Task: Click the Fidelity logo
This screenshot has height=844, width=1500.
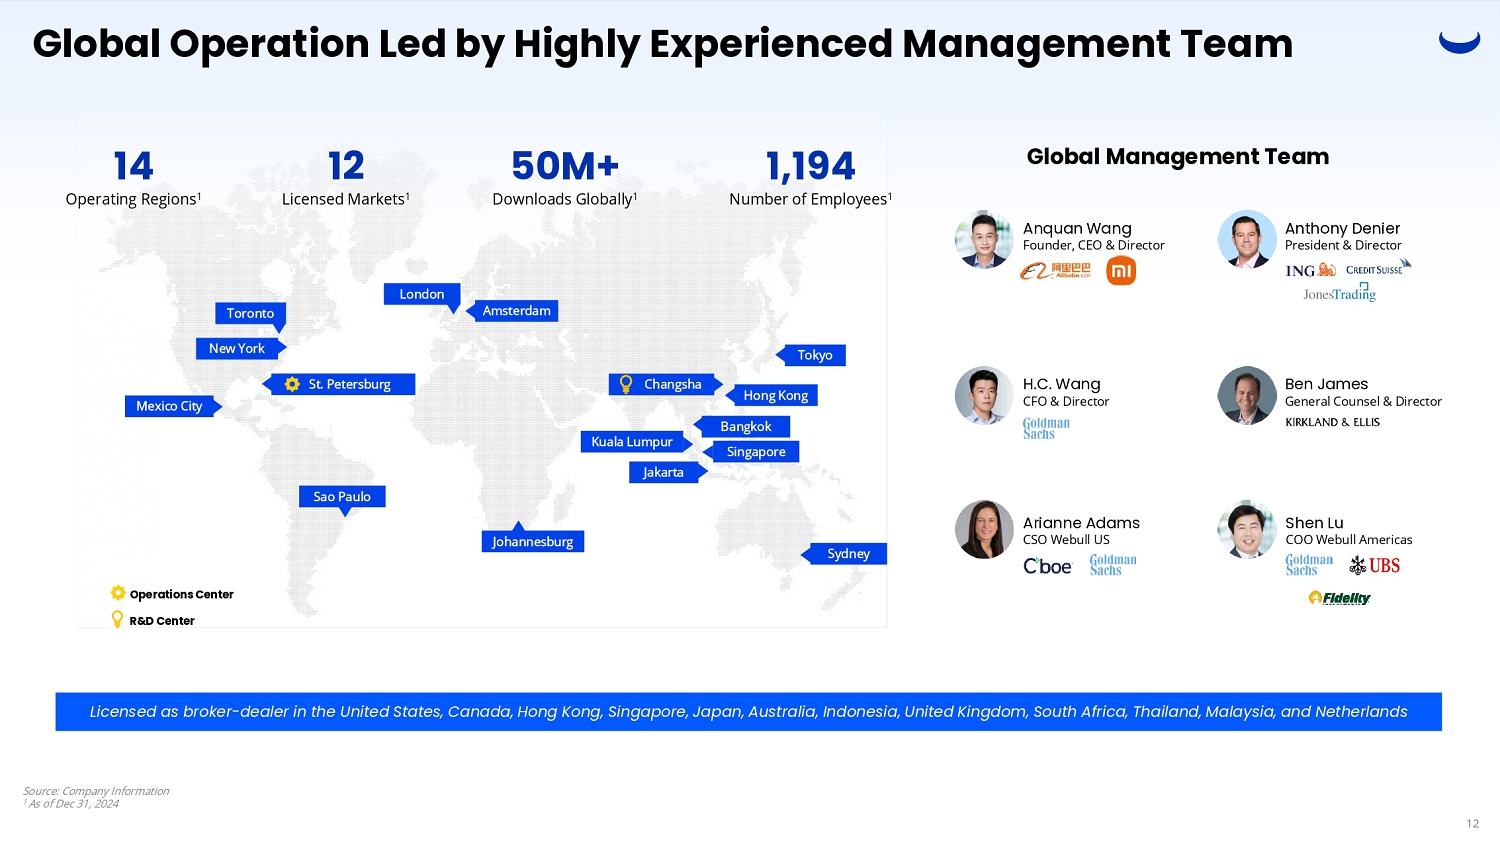Action: point(1339,598)
